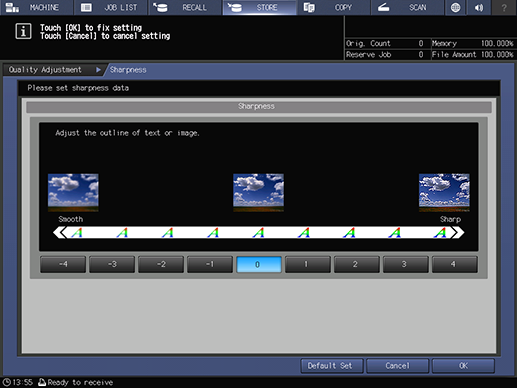
Task: Switch to the RECALL tab
Action: coord(185,7)
